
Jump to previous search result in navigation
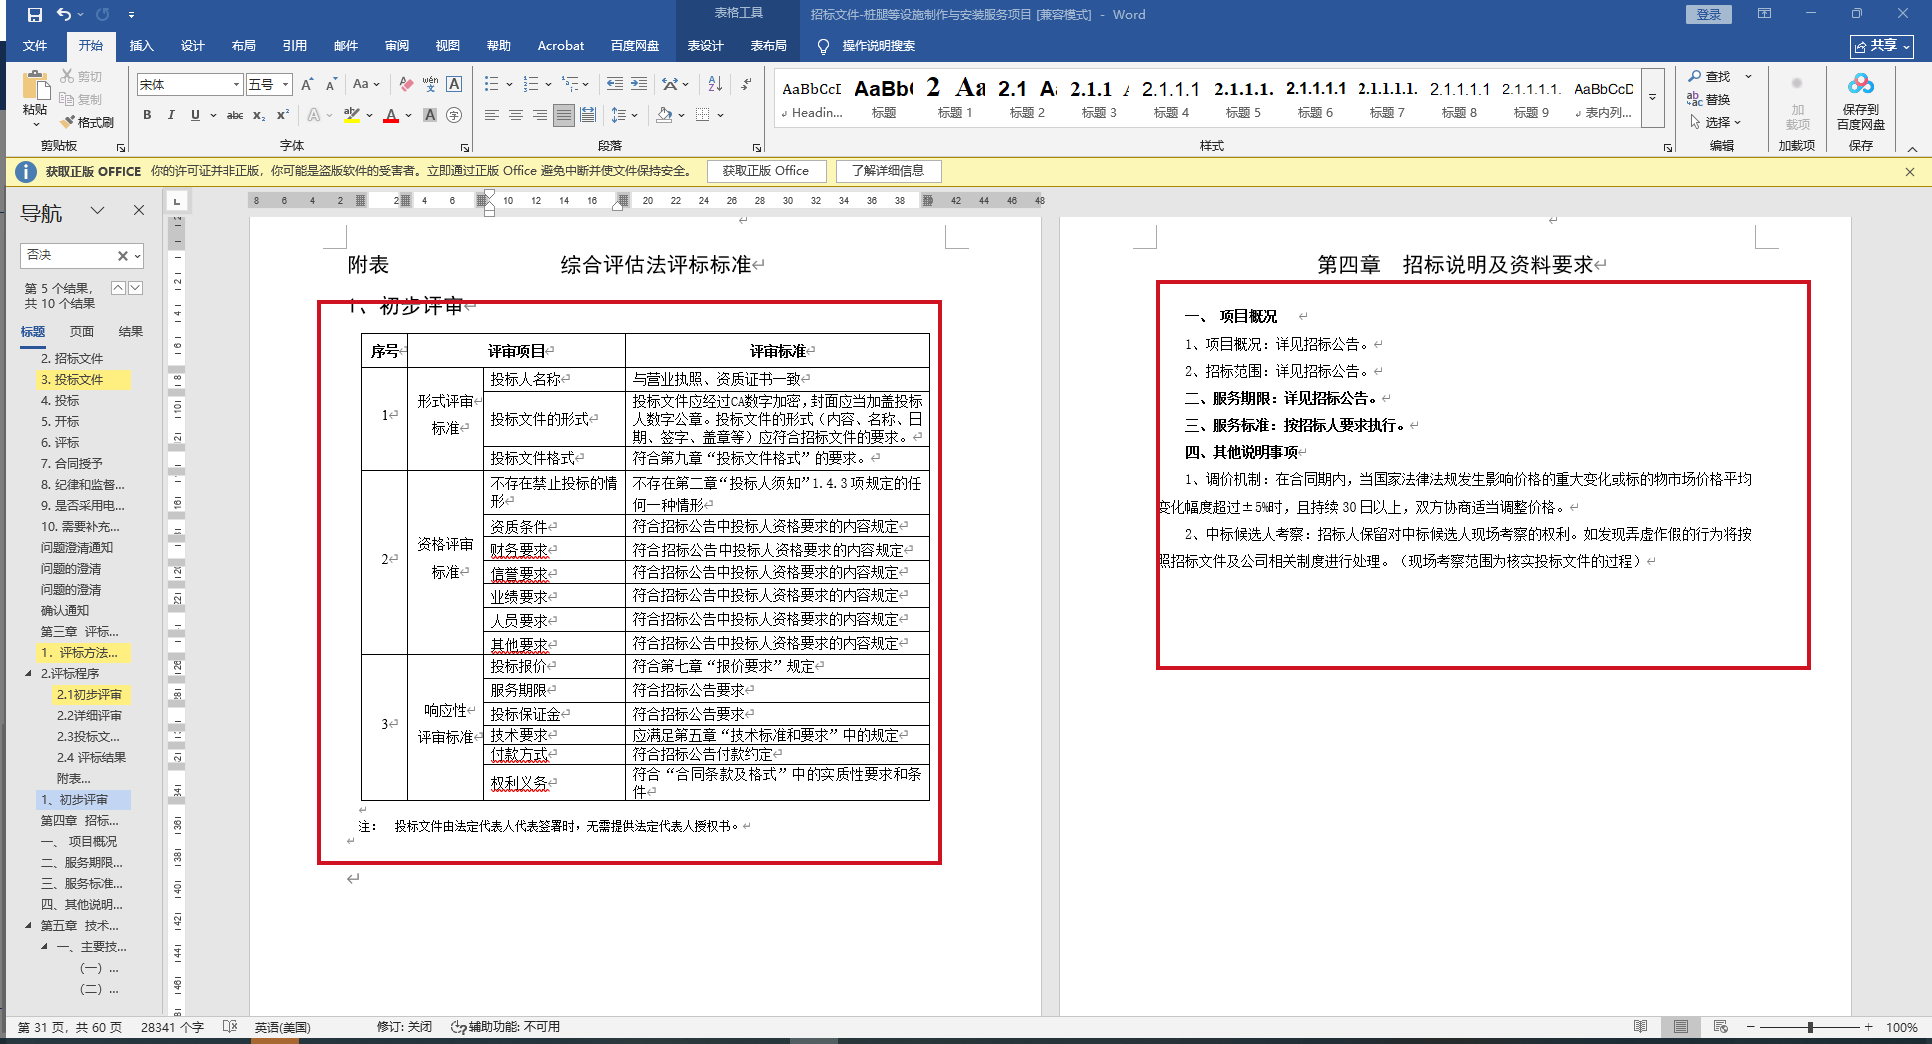pos(118,288)
